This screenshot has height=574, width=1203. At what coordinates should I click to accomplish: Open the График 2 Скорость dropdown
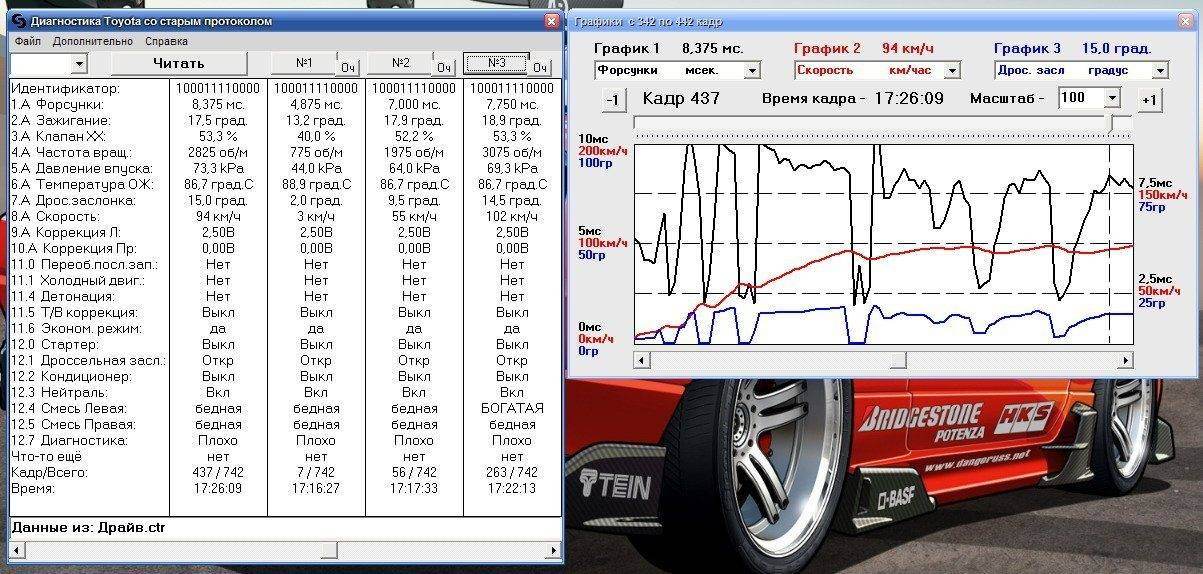pos(952,71)
